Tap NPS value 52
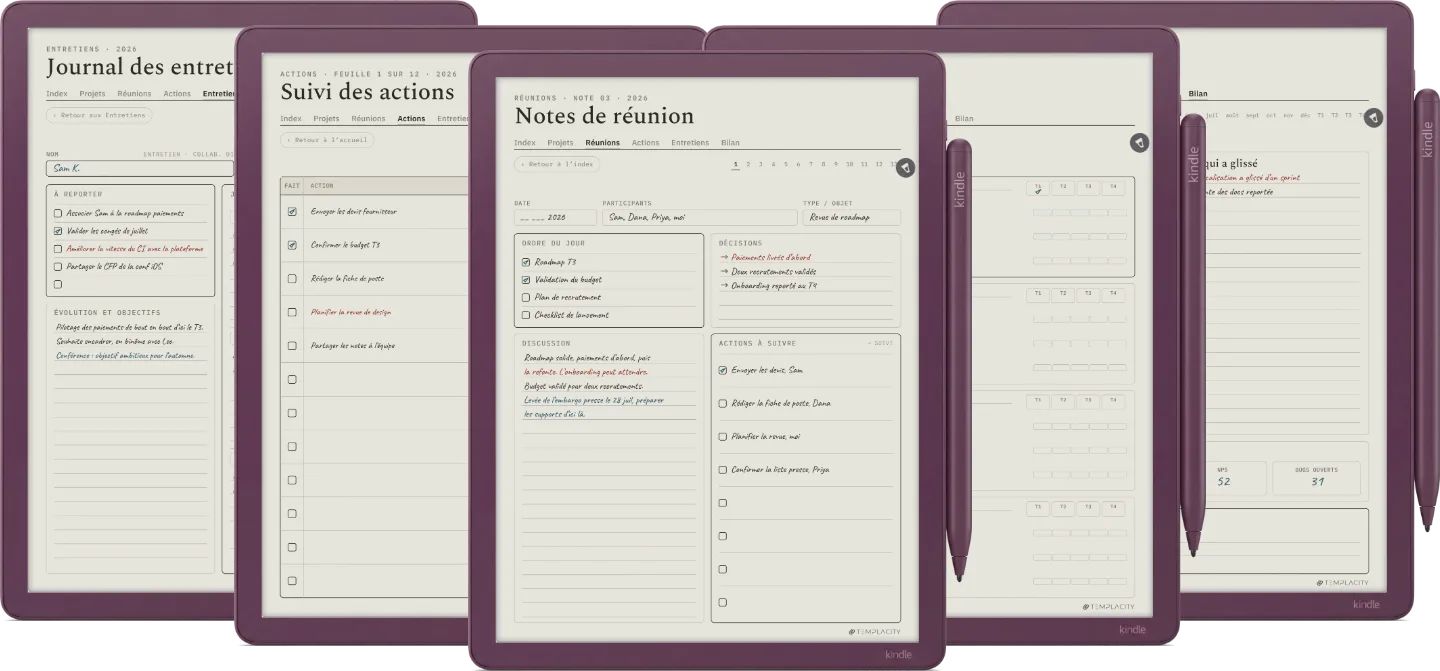This screenshot has height=671, width=1440. coord(1223,481)
